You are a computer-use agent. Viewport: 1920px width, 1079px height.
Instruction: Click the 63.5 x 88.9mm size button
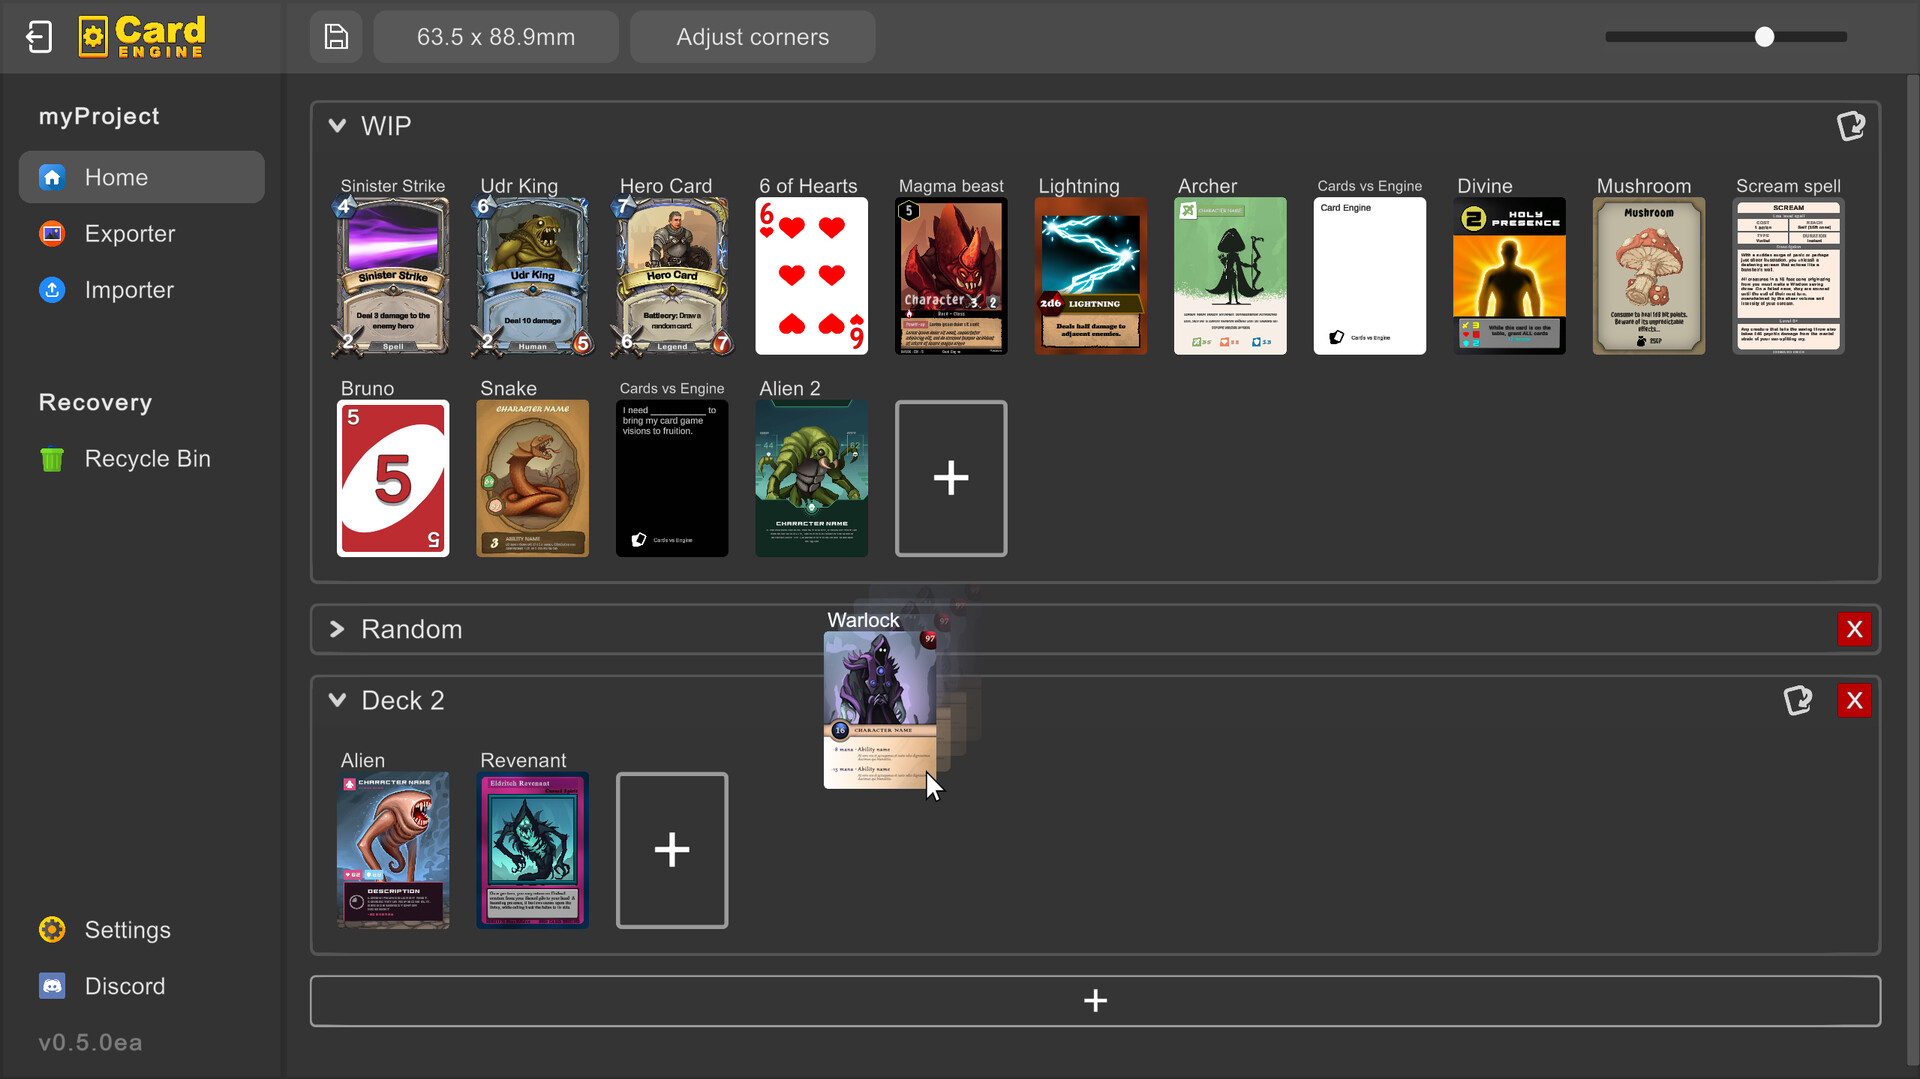(x=496, y=37)
